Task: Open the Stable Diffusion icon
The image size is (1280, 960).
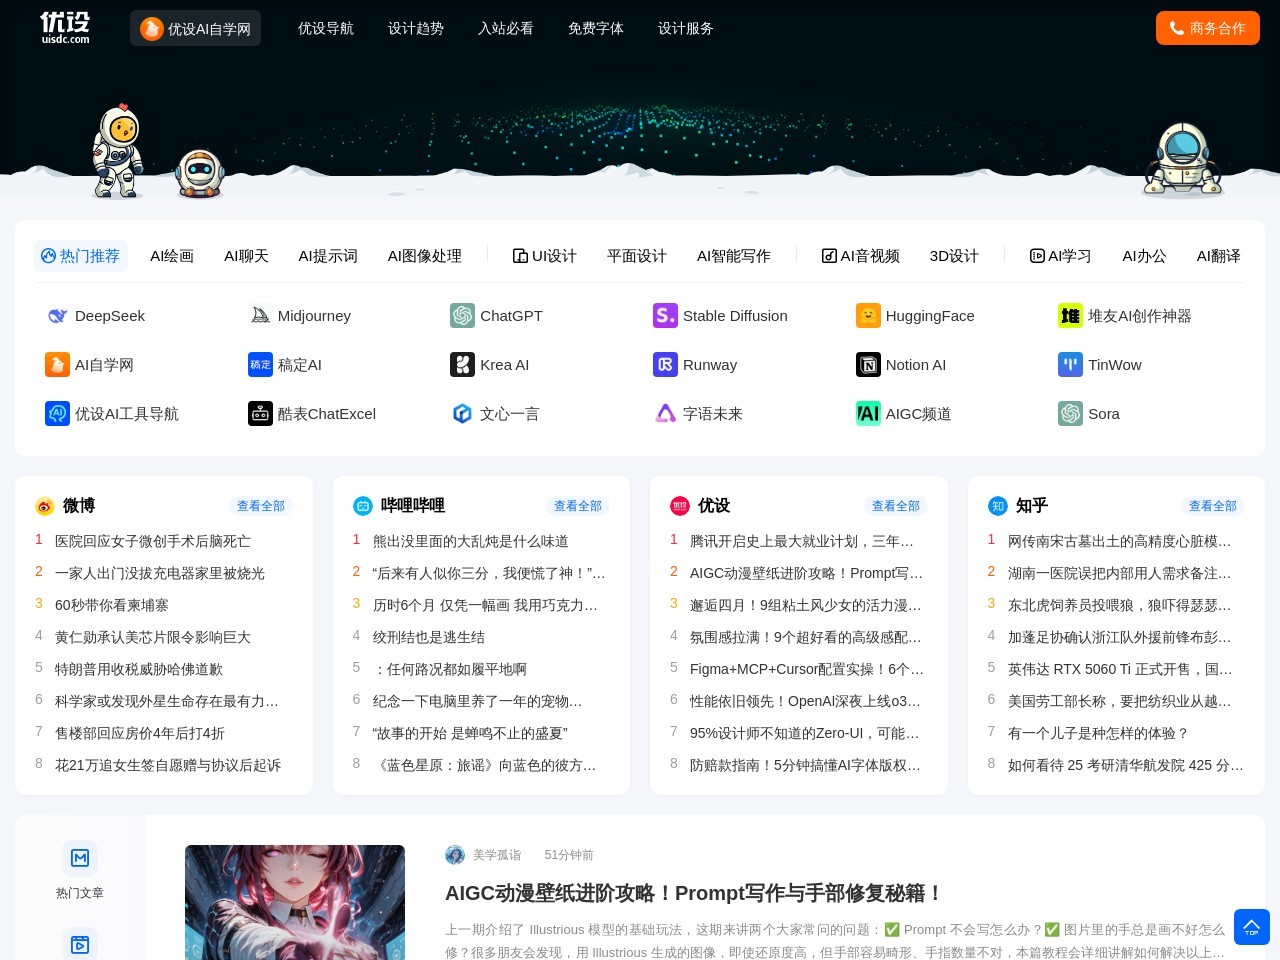Action: (x=665, y=316)
